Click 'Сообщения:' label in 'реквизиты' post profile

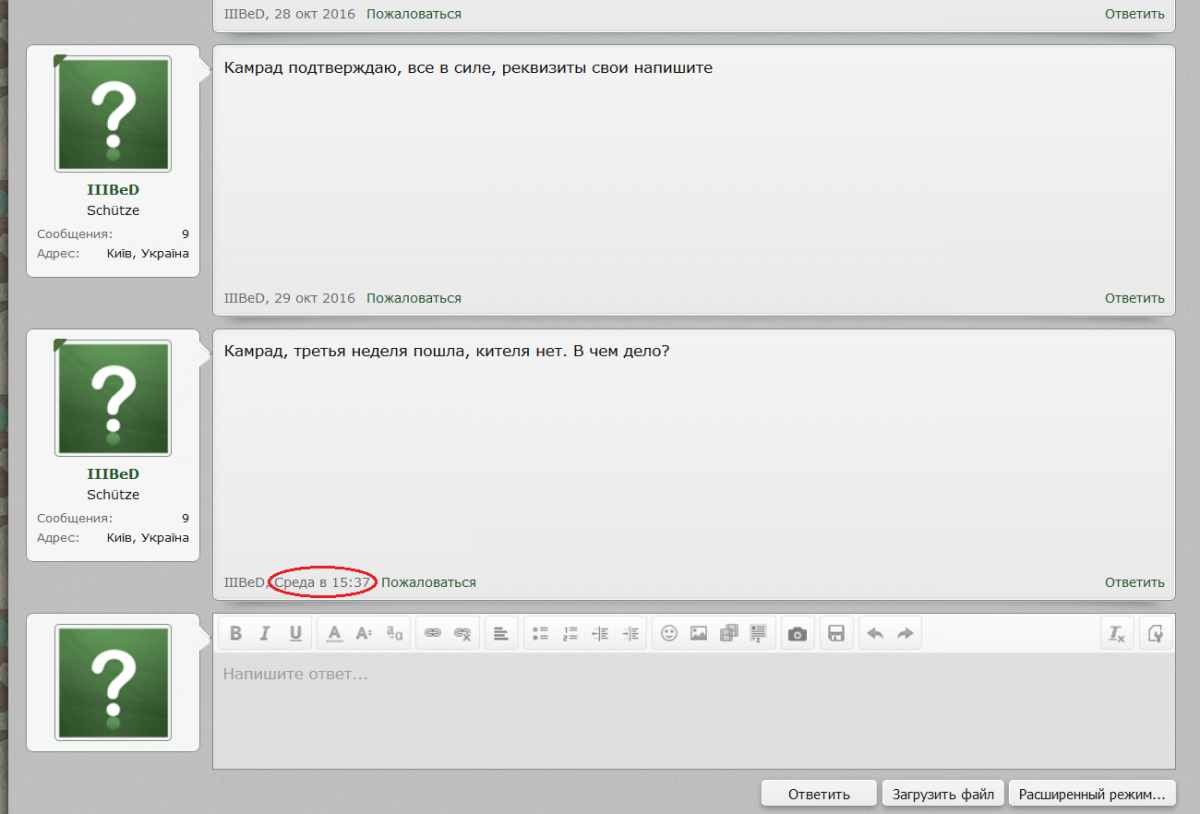[75, 234]
